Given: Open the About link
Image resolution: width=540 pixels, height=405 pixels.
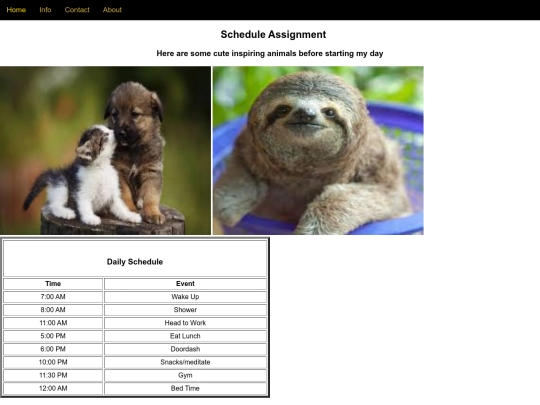Looking at the screenshot, I should [112, 10].
